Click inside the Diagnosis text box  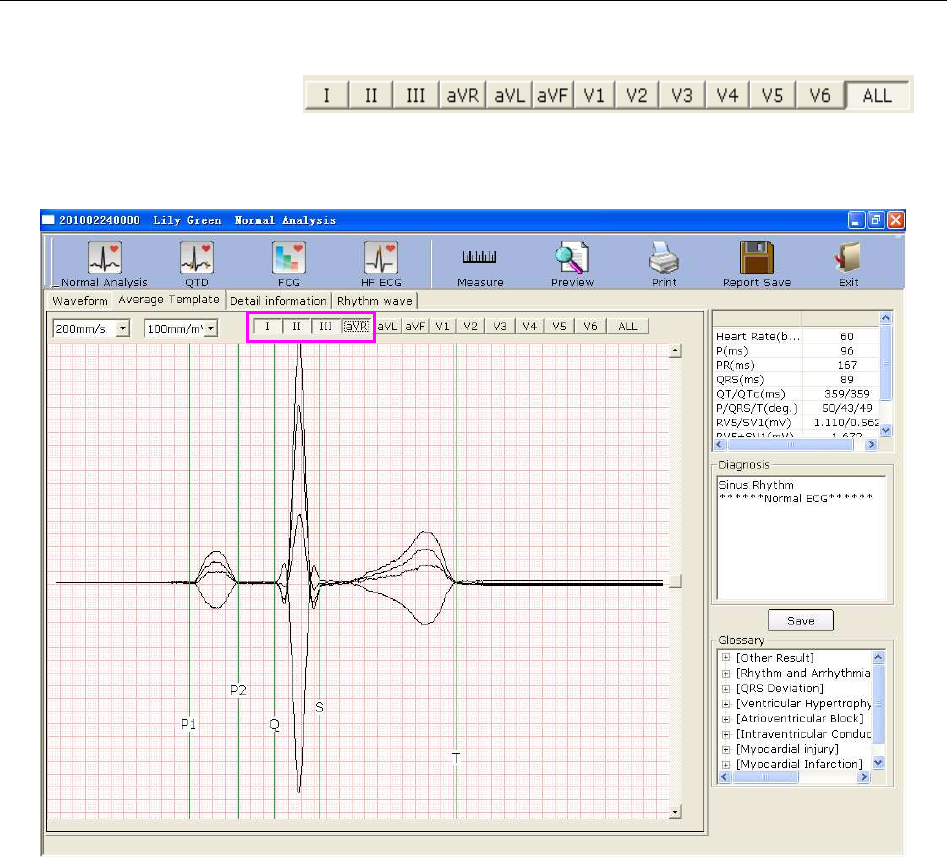[x=801, y=537]
